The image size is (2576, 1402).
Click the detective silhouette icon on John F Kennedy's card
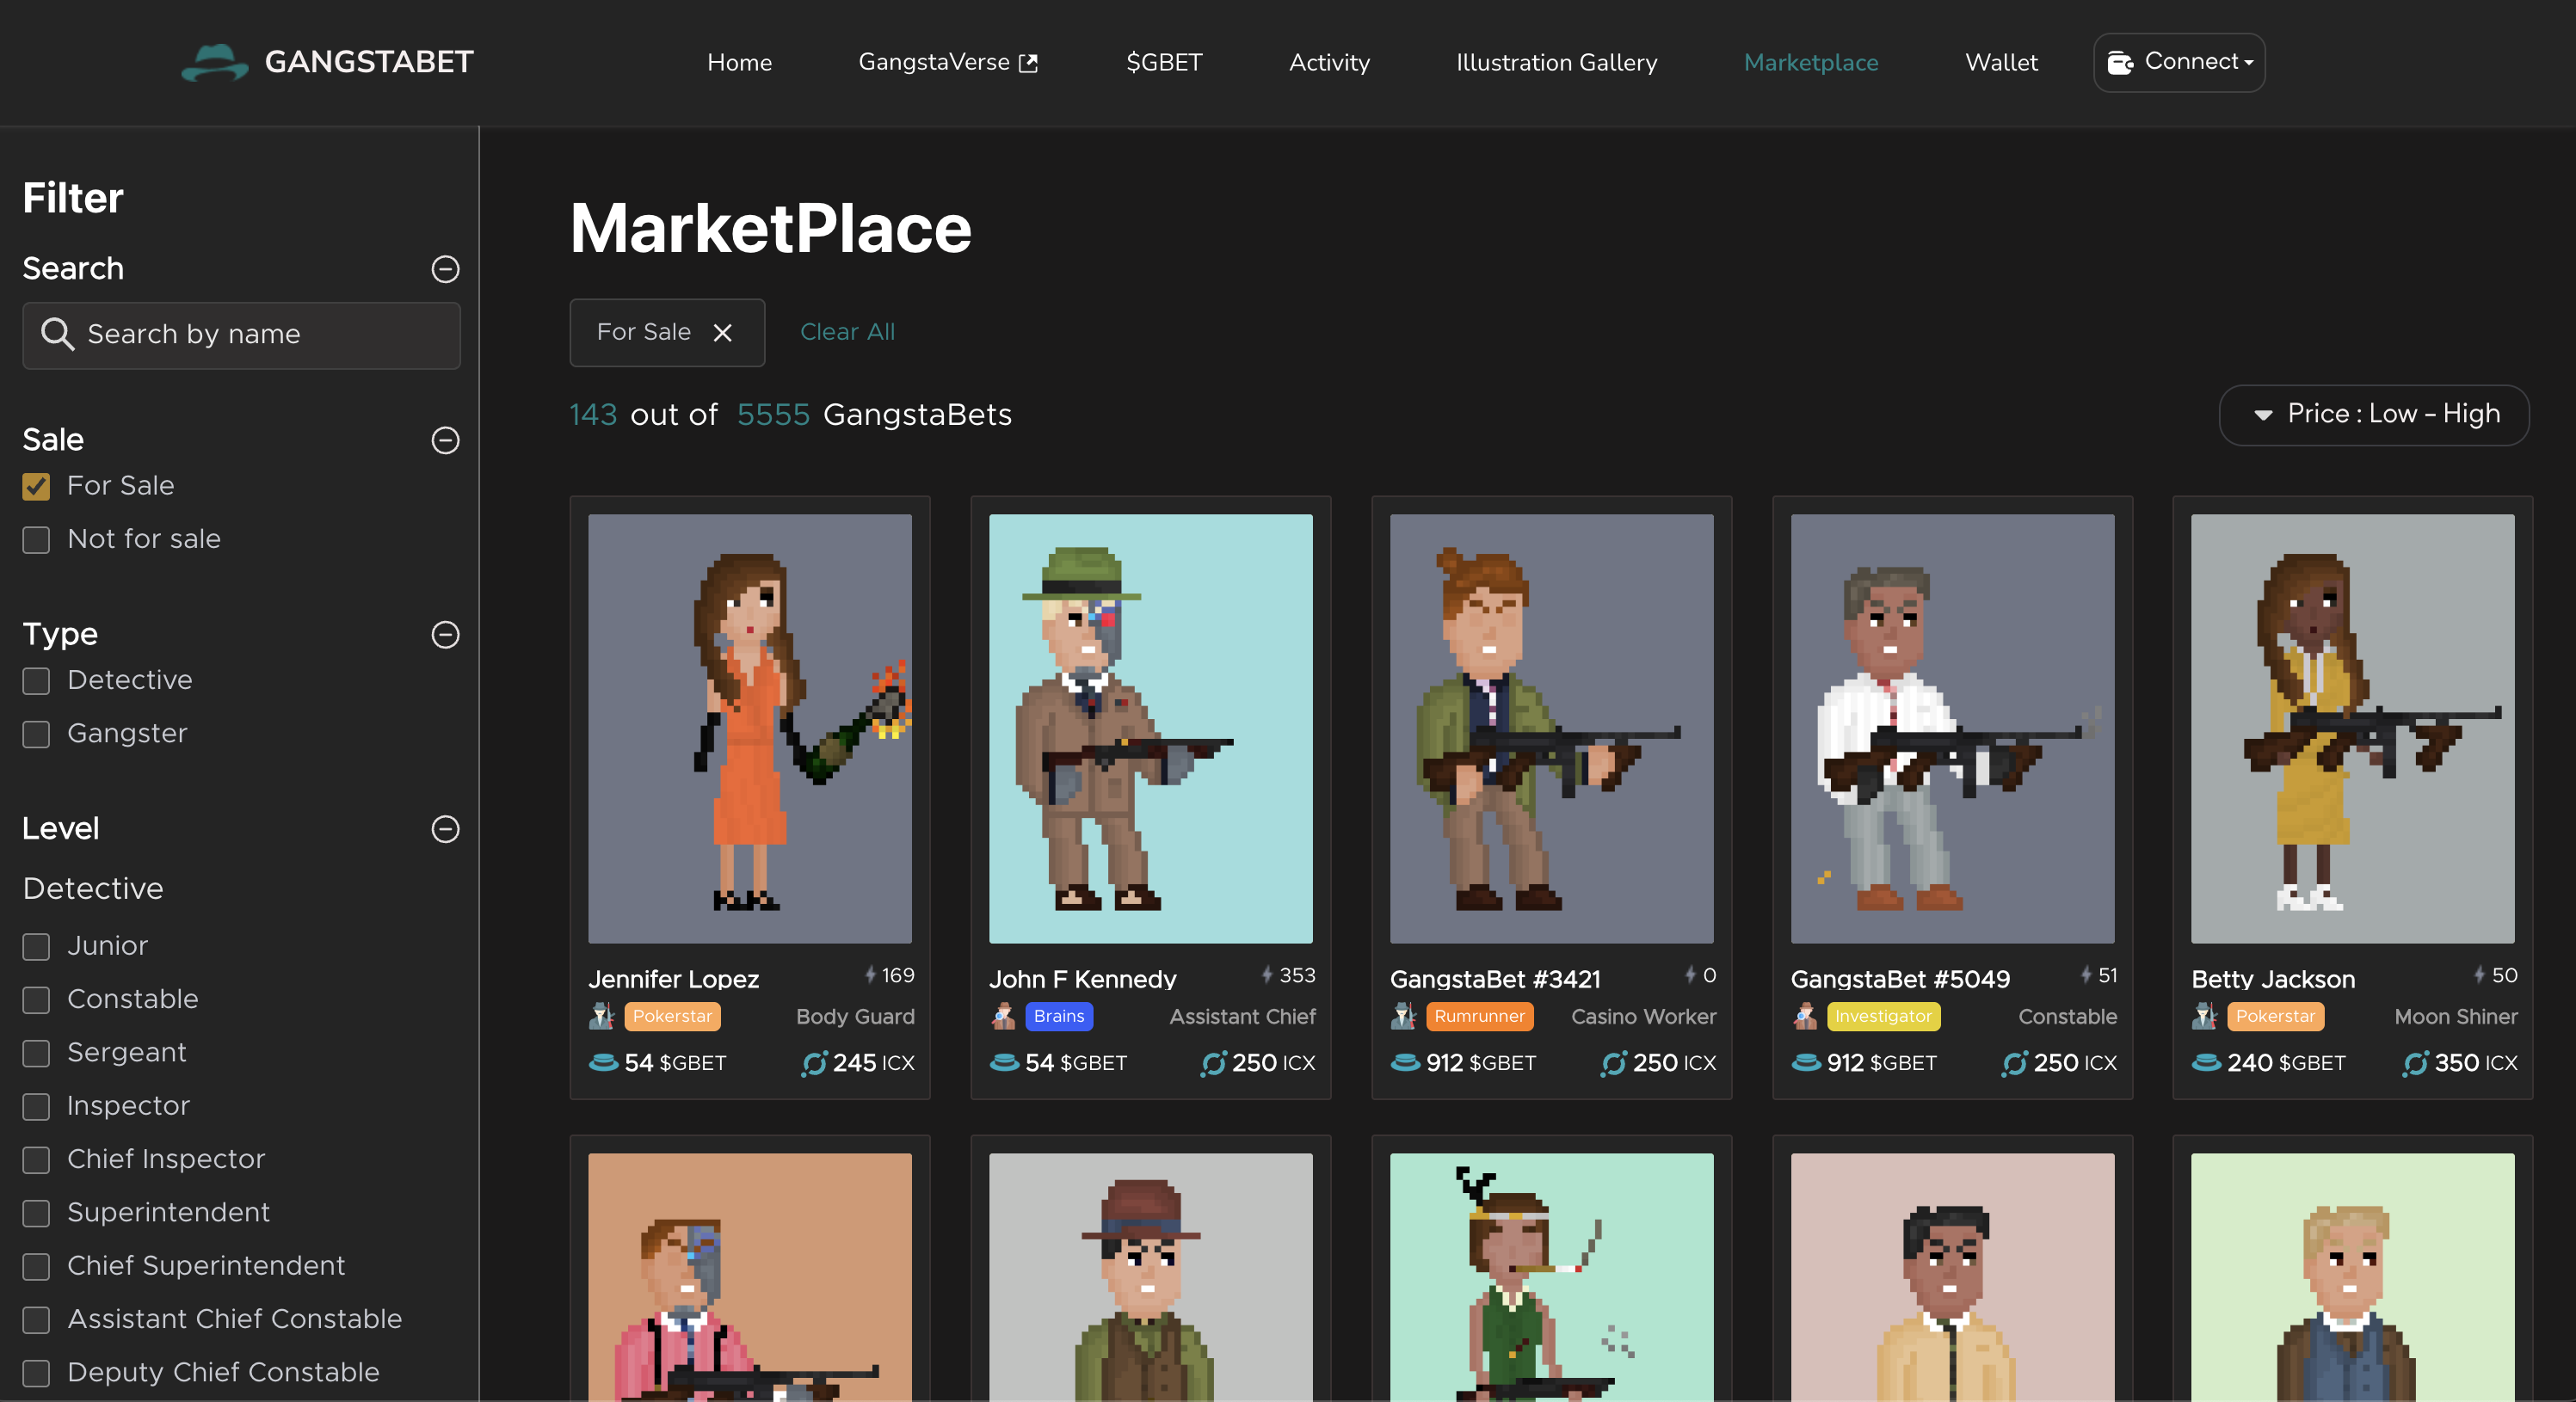point(1003,1016)
